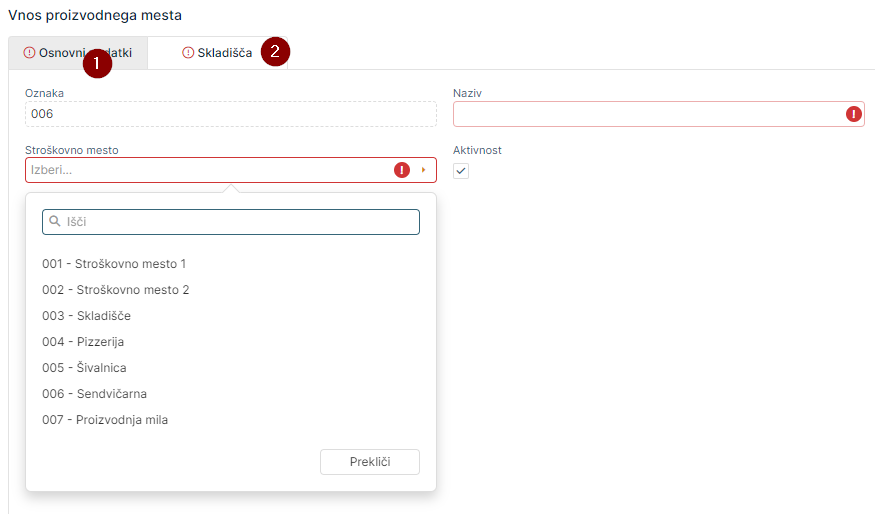Select 001 - Stroškovno mesto 1
This screenshot has height=514, width=875.
click(x=114, y=264)
